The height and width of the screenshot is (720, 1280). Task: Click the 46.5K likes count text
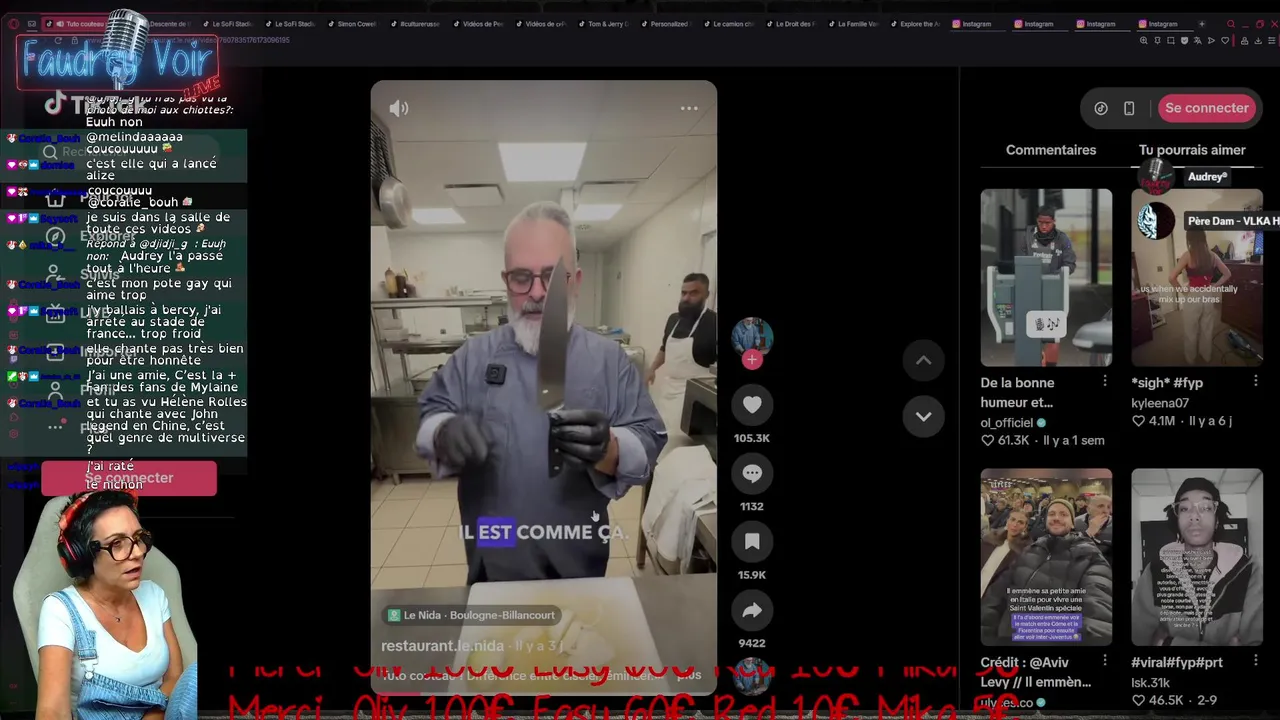pos(1164,701)
